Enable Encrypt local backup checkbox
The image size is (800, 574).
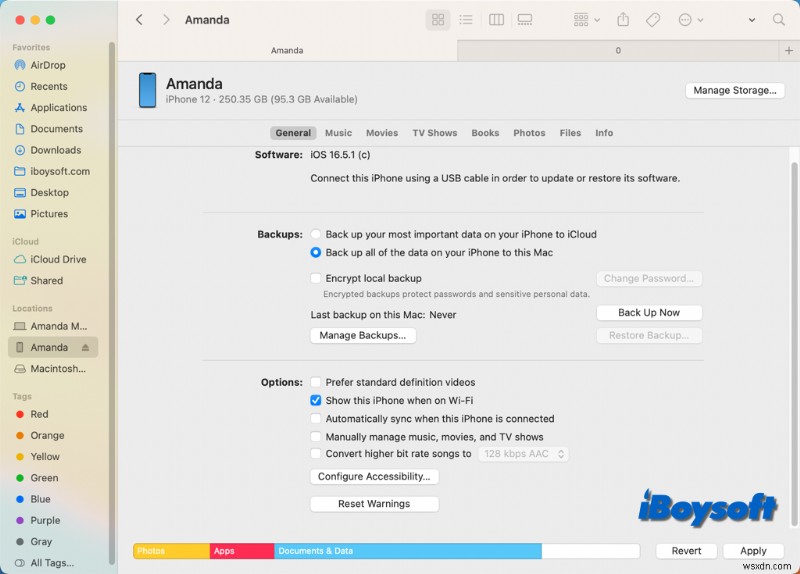[x=316, y=278]
